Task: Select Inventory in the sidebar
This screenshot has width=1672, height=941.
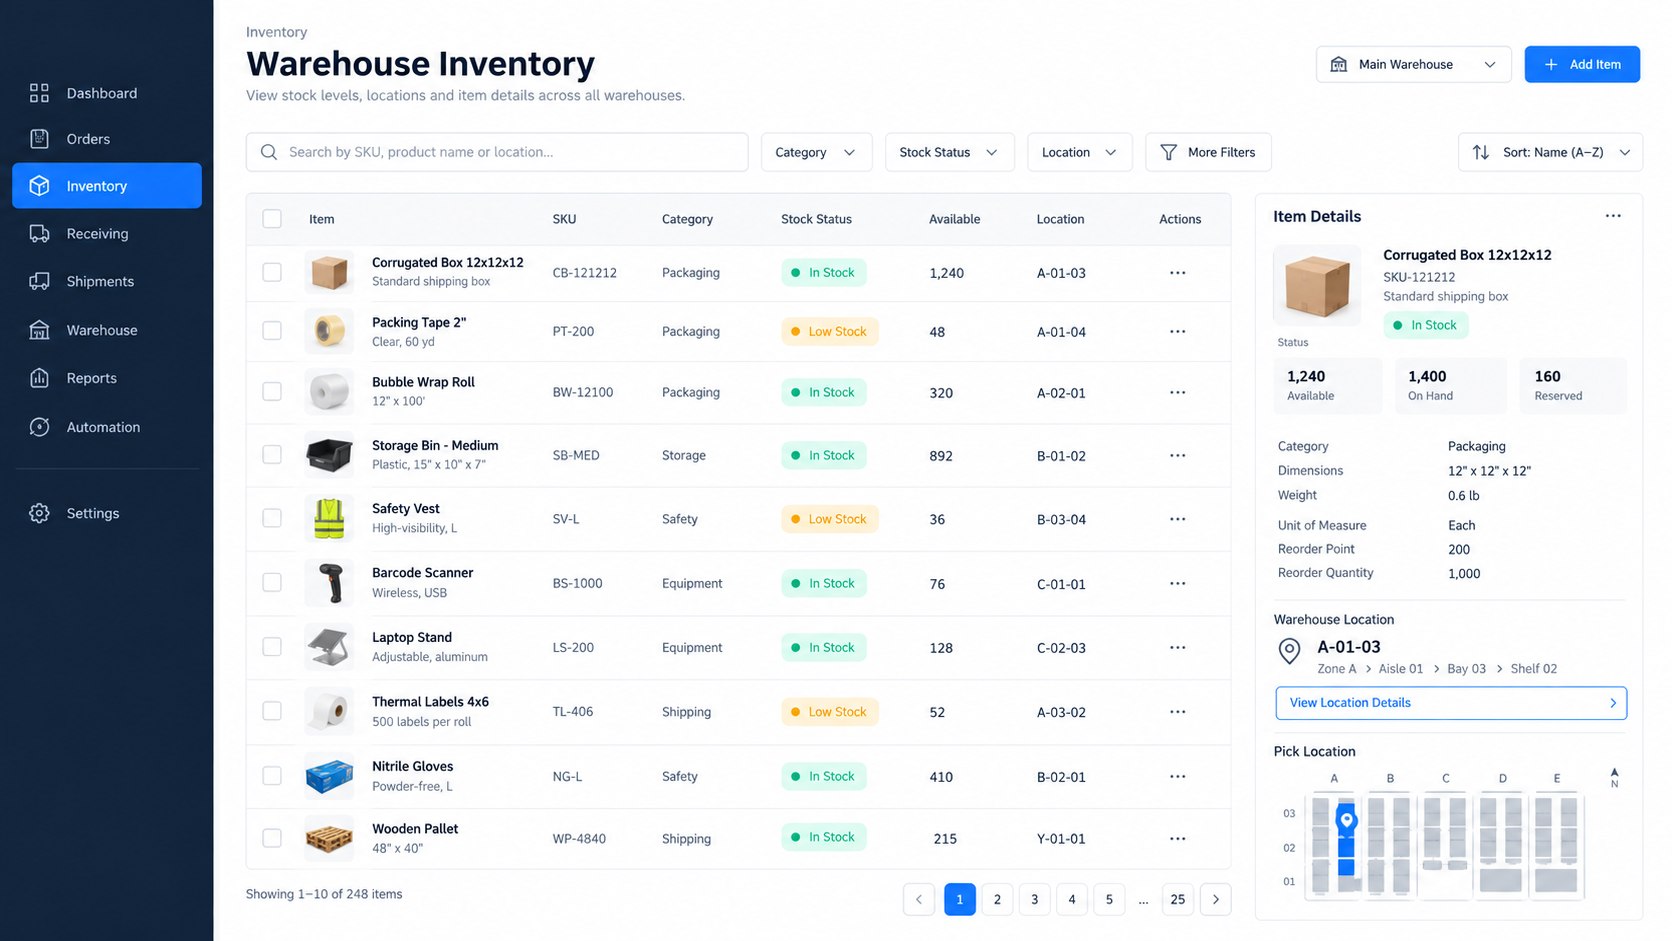Action: click(107, 186)
